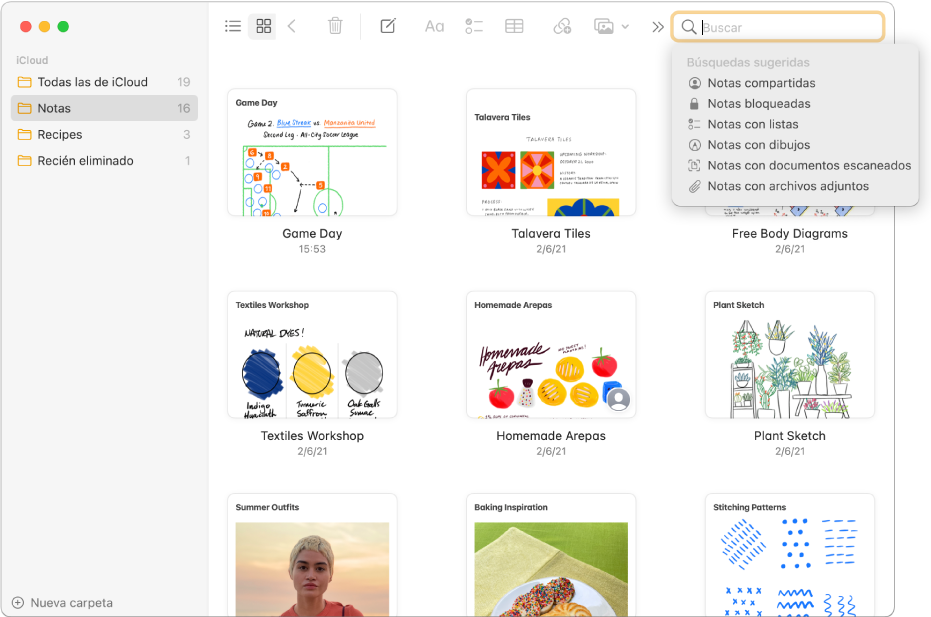Select suggestion Notas bloqueadas
Viewport: 931px width, 617px height.
pos(759,104)
